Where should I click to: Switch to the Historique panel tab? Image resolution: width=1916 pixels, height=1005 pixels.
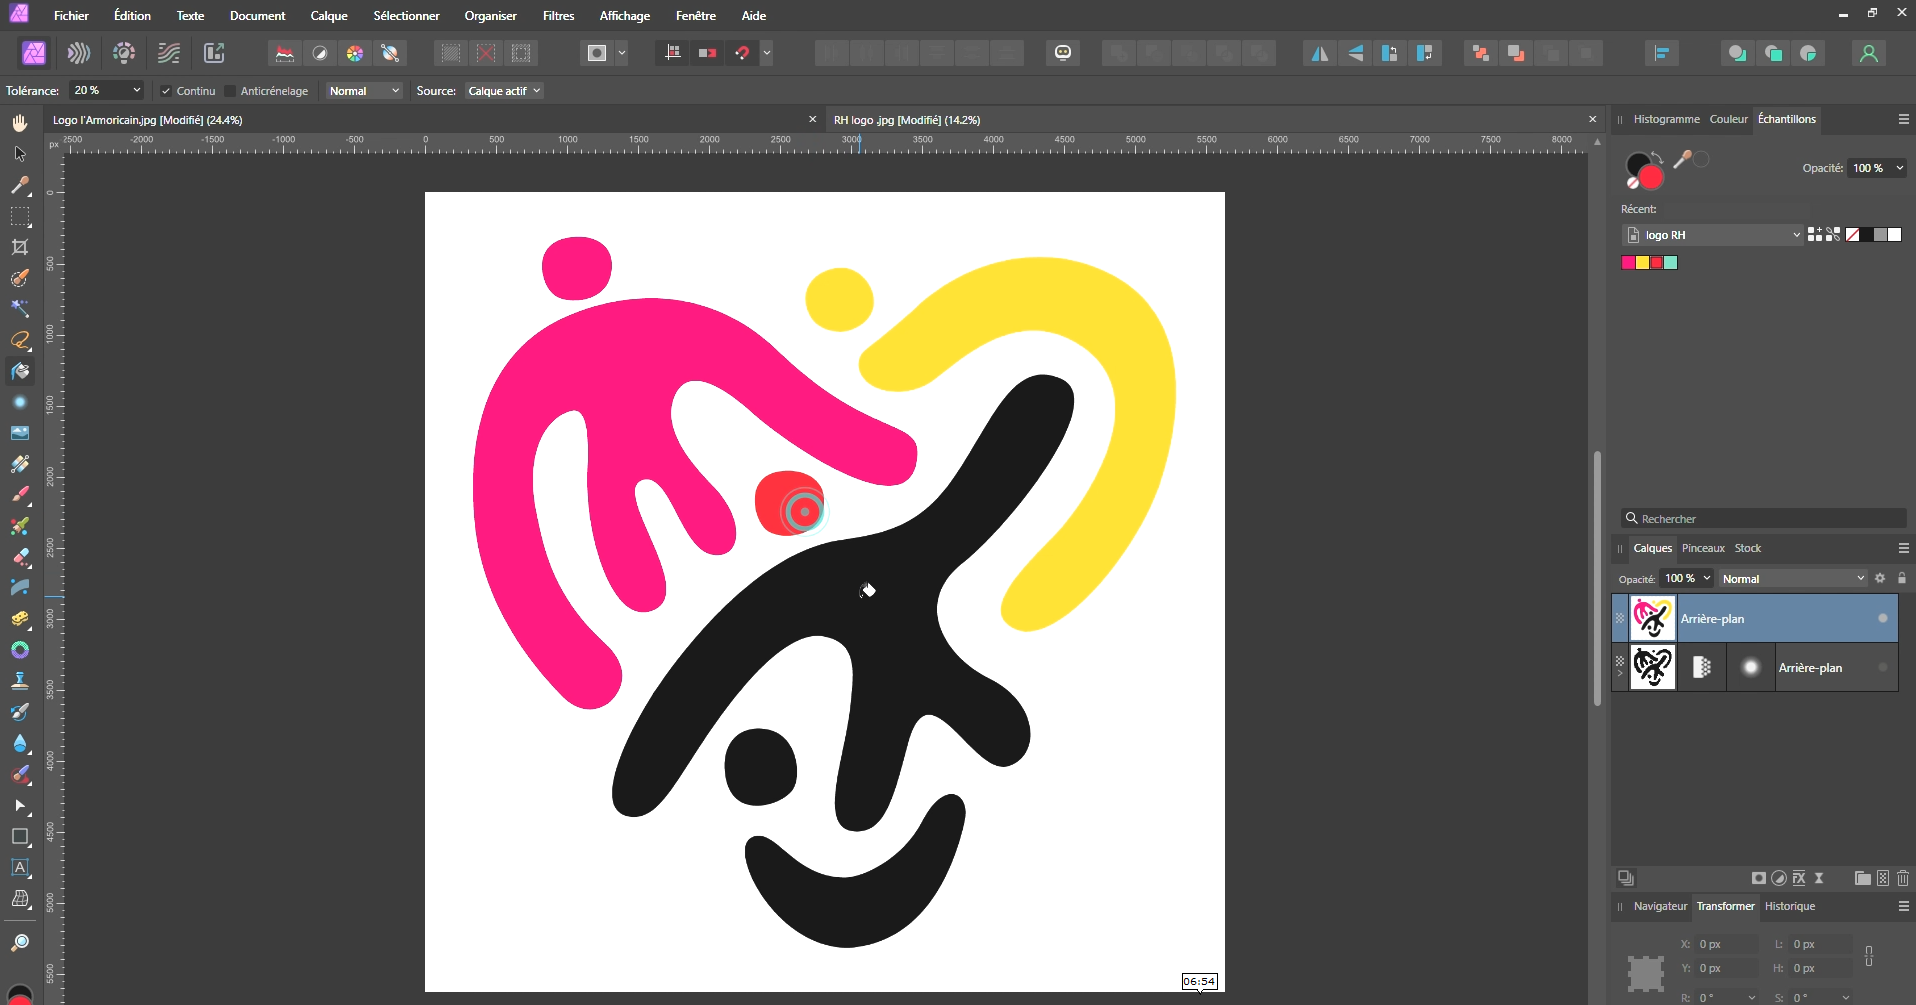(x=1789, y=906)
